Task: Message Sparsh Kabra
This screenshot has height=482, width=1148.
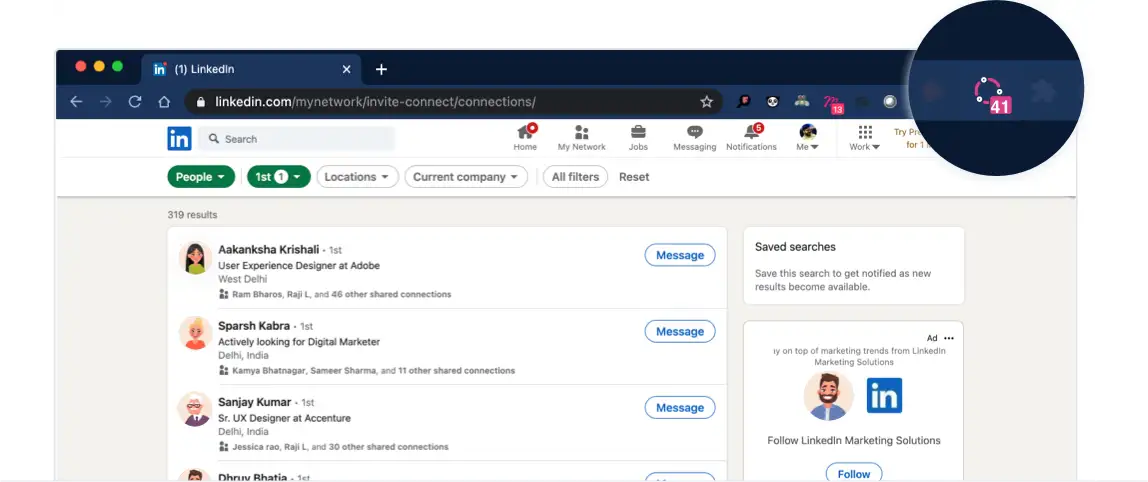Action: (x=680, y=331)
